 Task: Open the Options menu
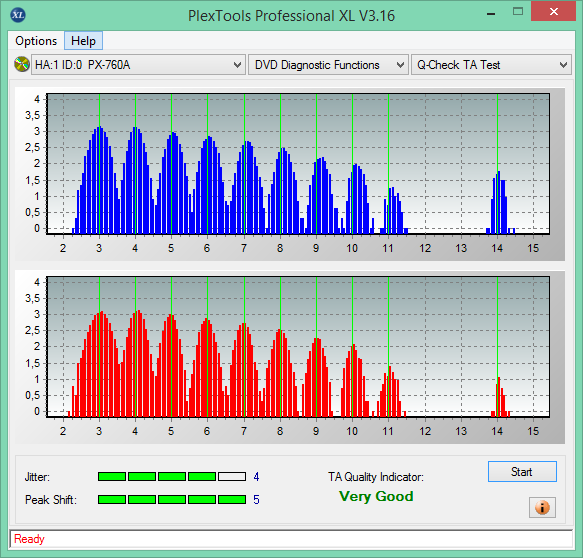pyautogui.click(x=36, y=41)
